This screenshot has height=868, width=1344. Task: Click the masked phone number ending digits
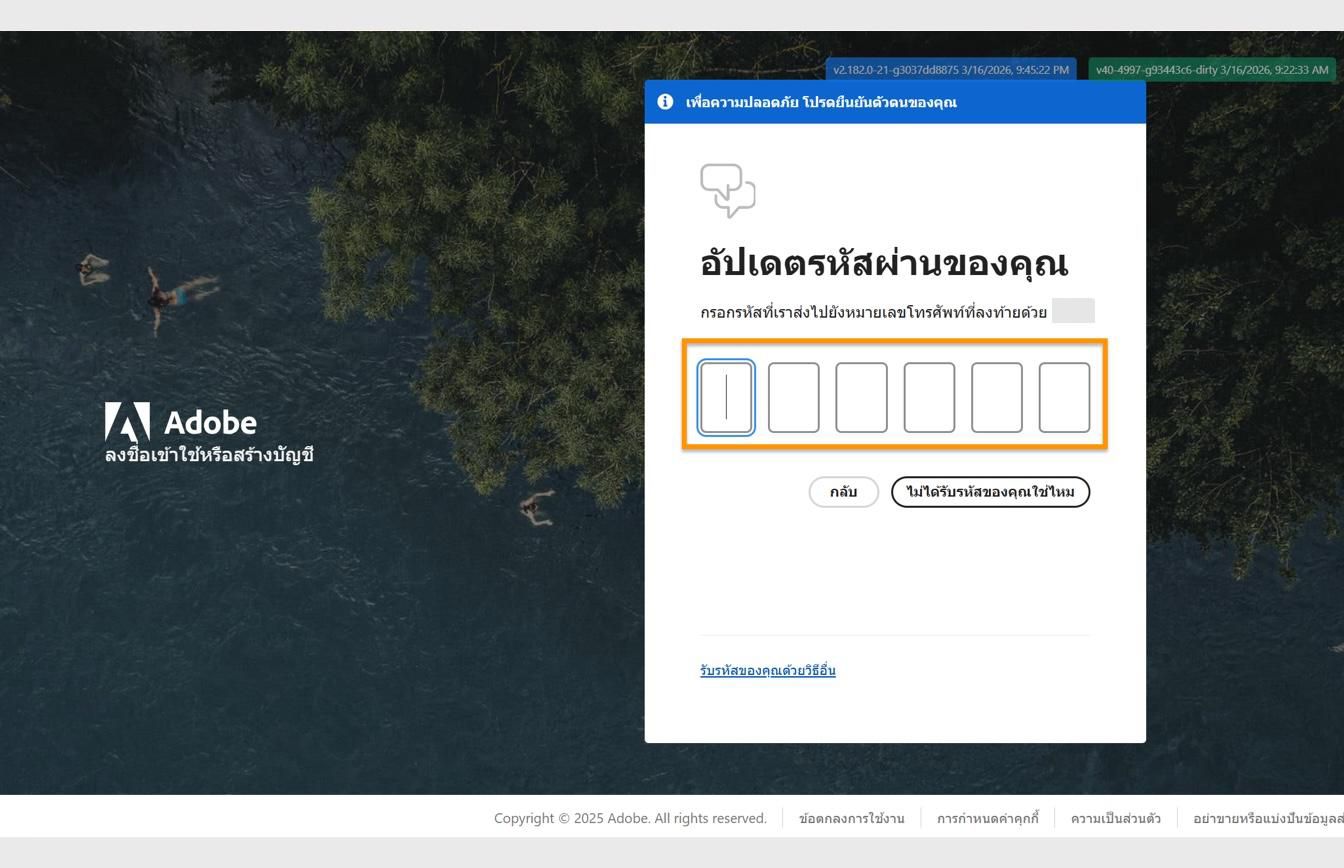click(x=1074, y=311)
